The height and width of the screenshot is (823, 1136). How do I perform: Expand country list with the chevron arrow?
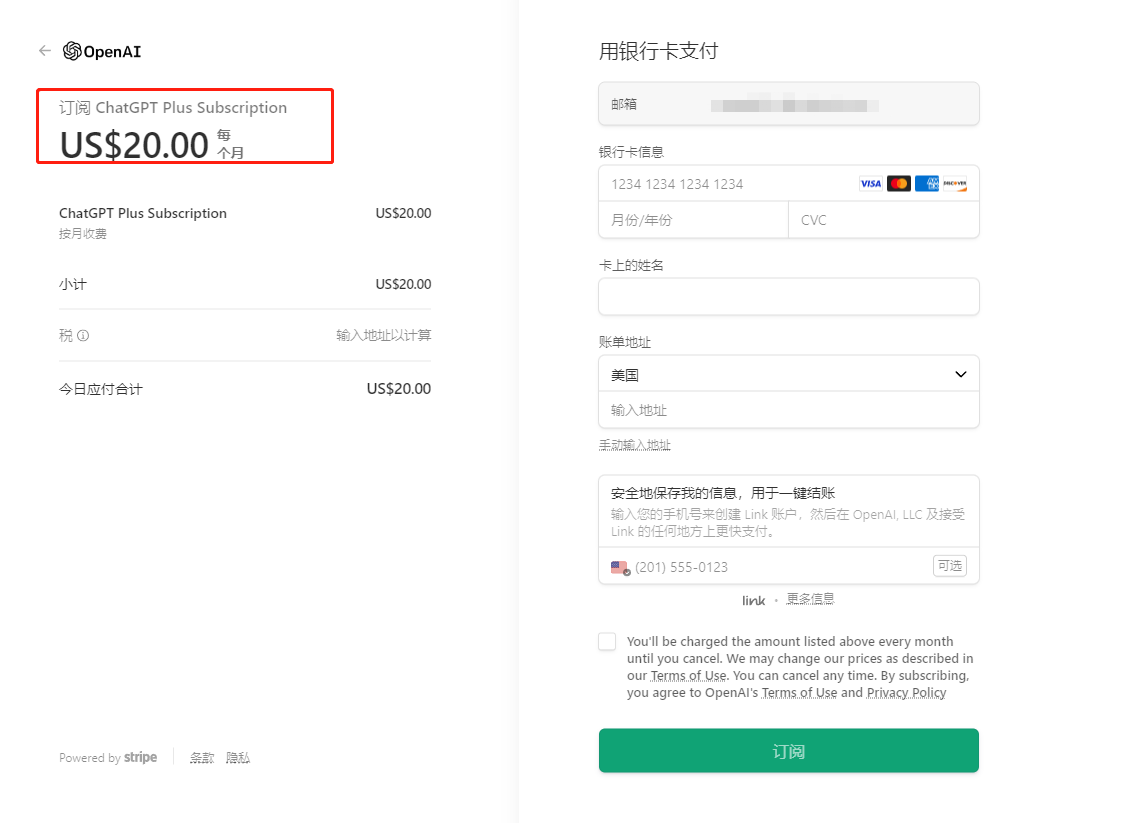click(961, 375)
